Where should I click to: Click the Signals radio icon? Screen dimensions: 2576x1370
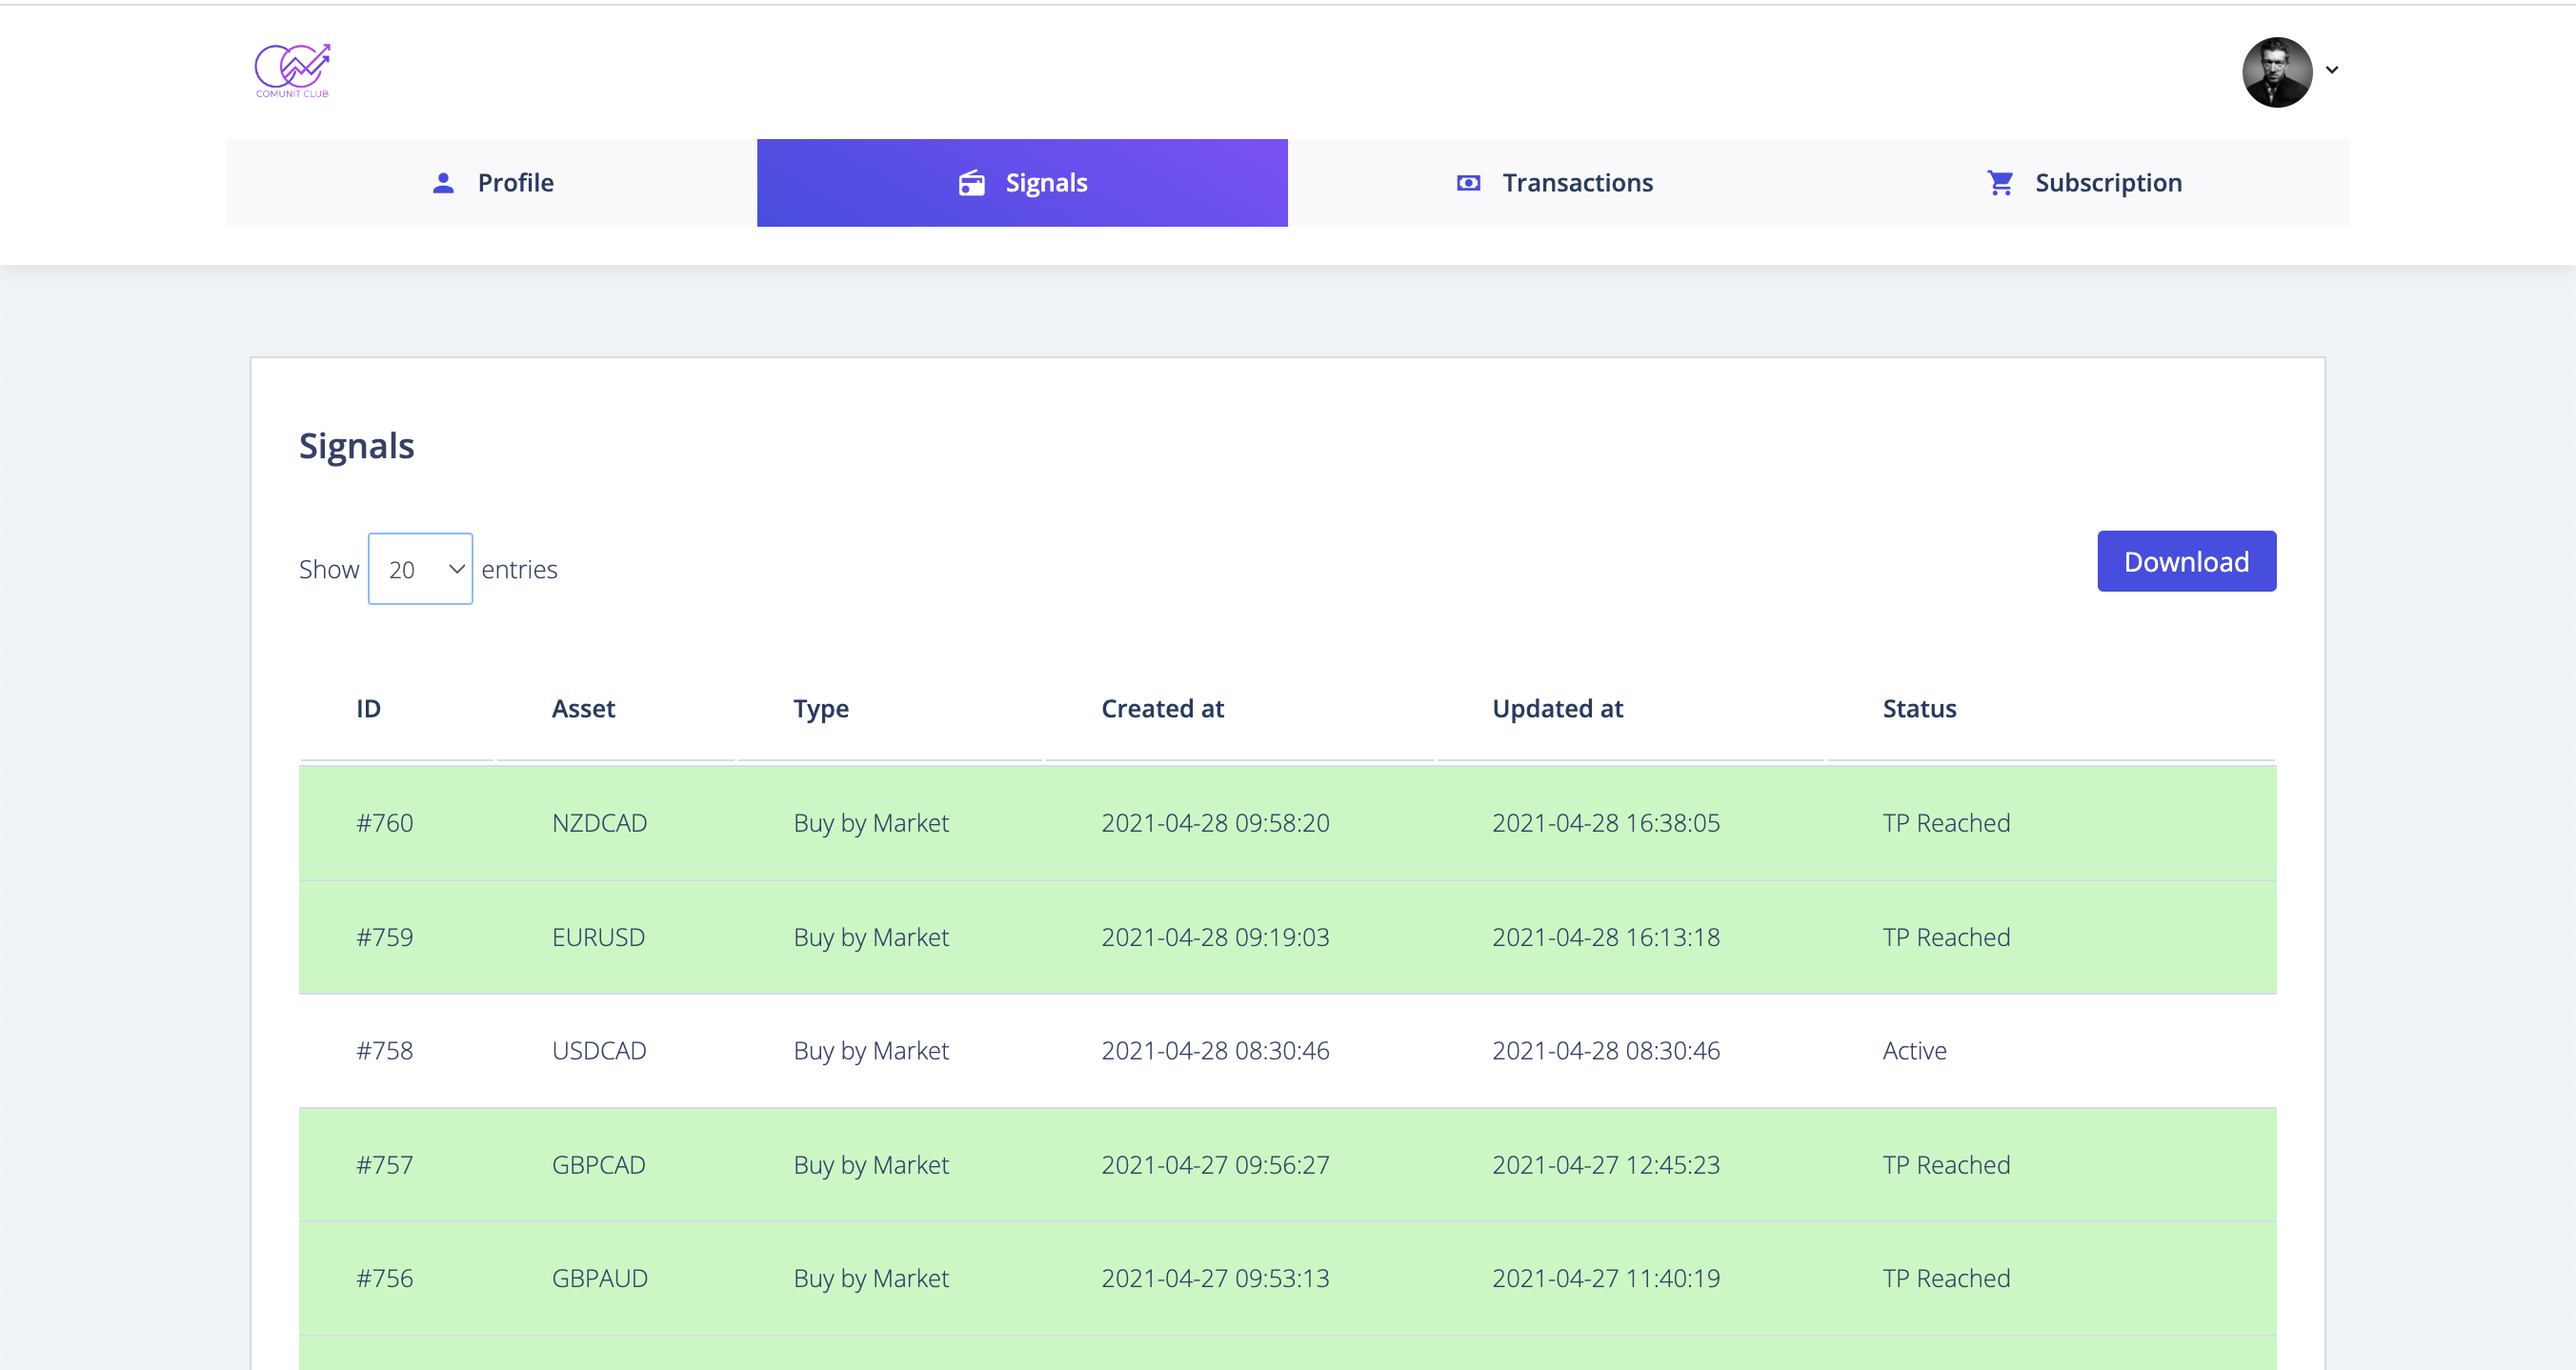point(971,183)
